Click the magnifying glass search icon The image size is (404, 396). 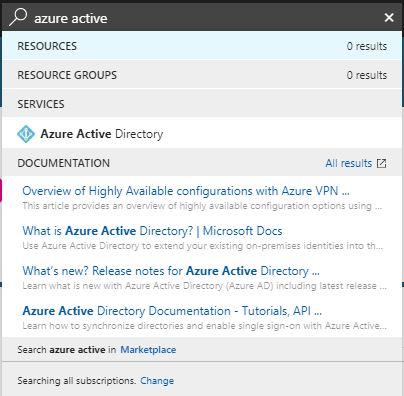pyautogui.click(x=18, y=17)
